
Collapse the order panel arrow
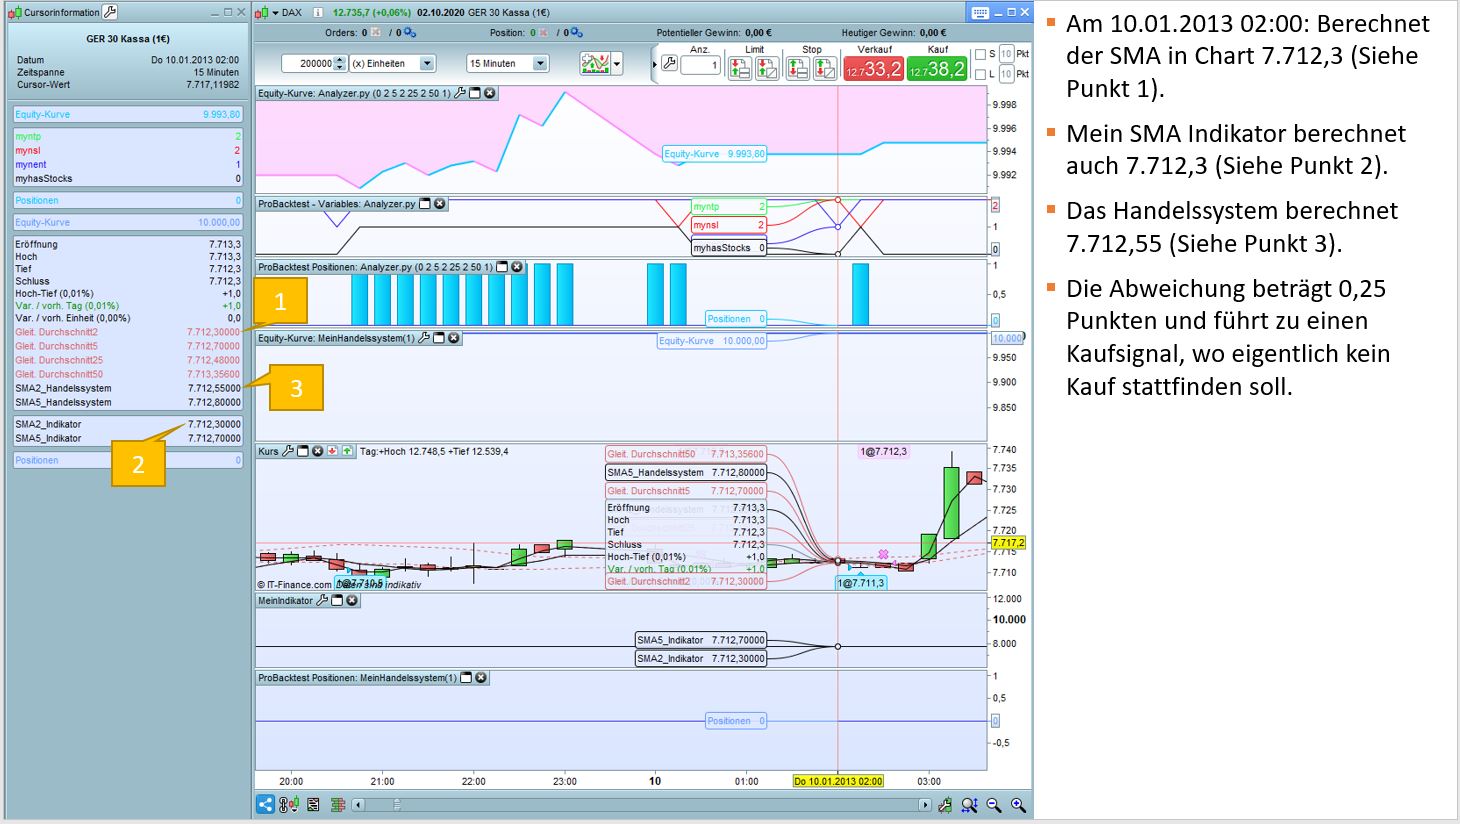655,64
